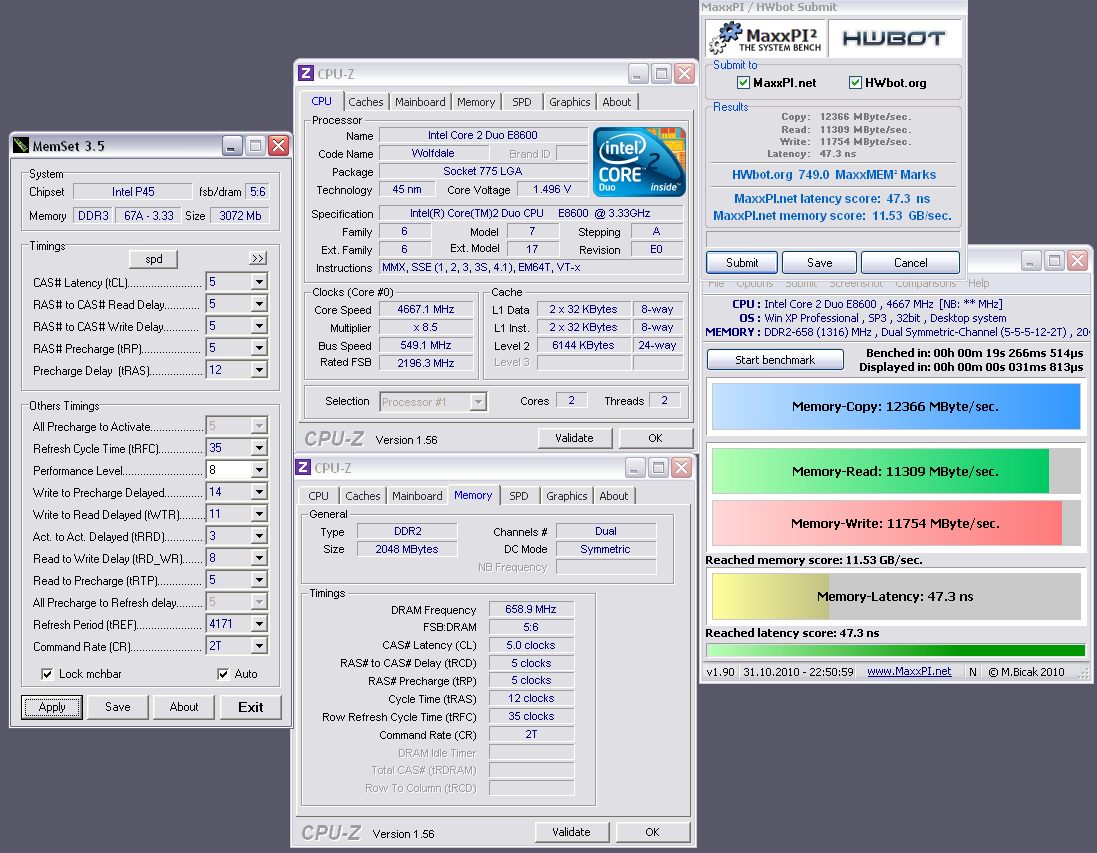Click the HWBOT logo
This screenshot has width=1097, height=853.
tap(894, 38)
